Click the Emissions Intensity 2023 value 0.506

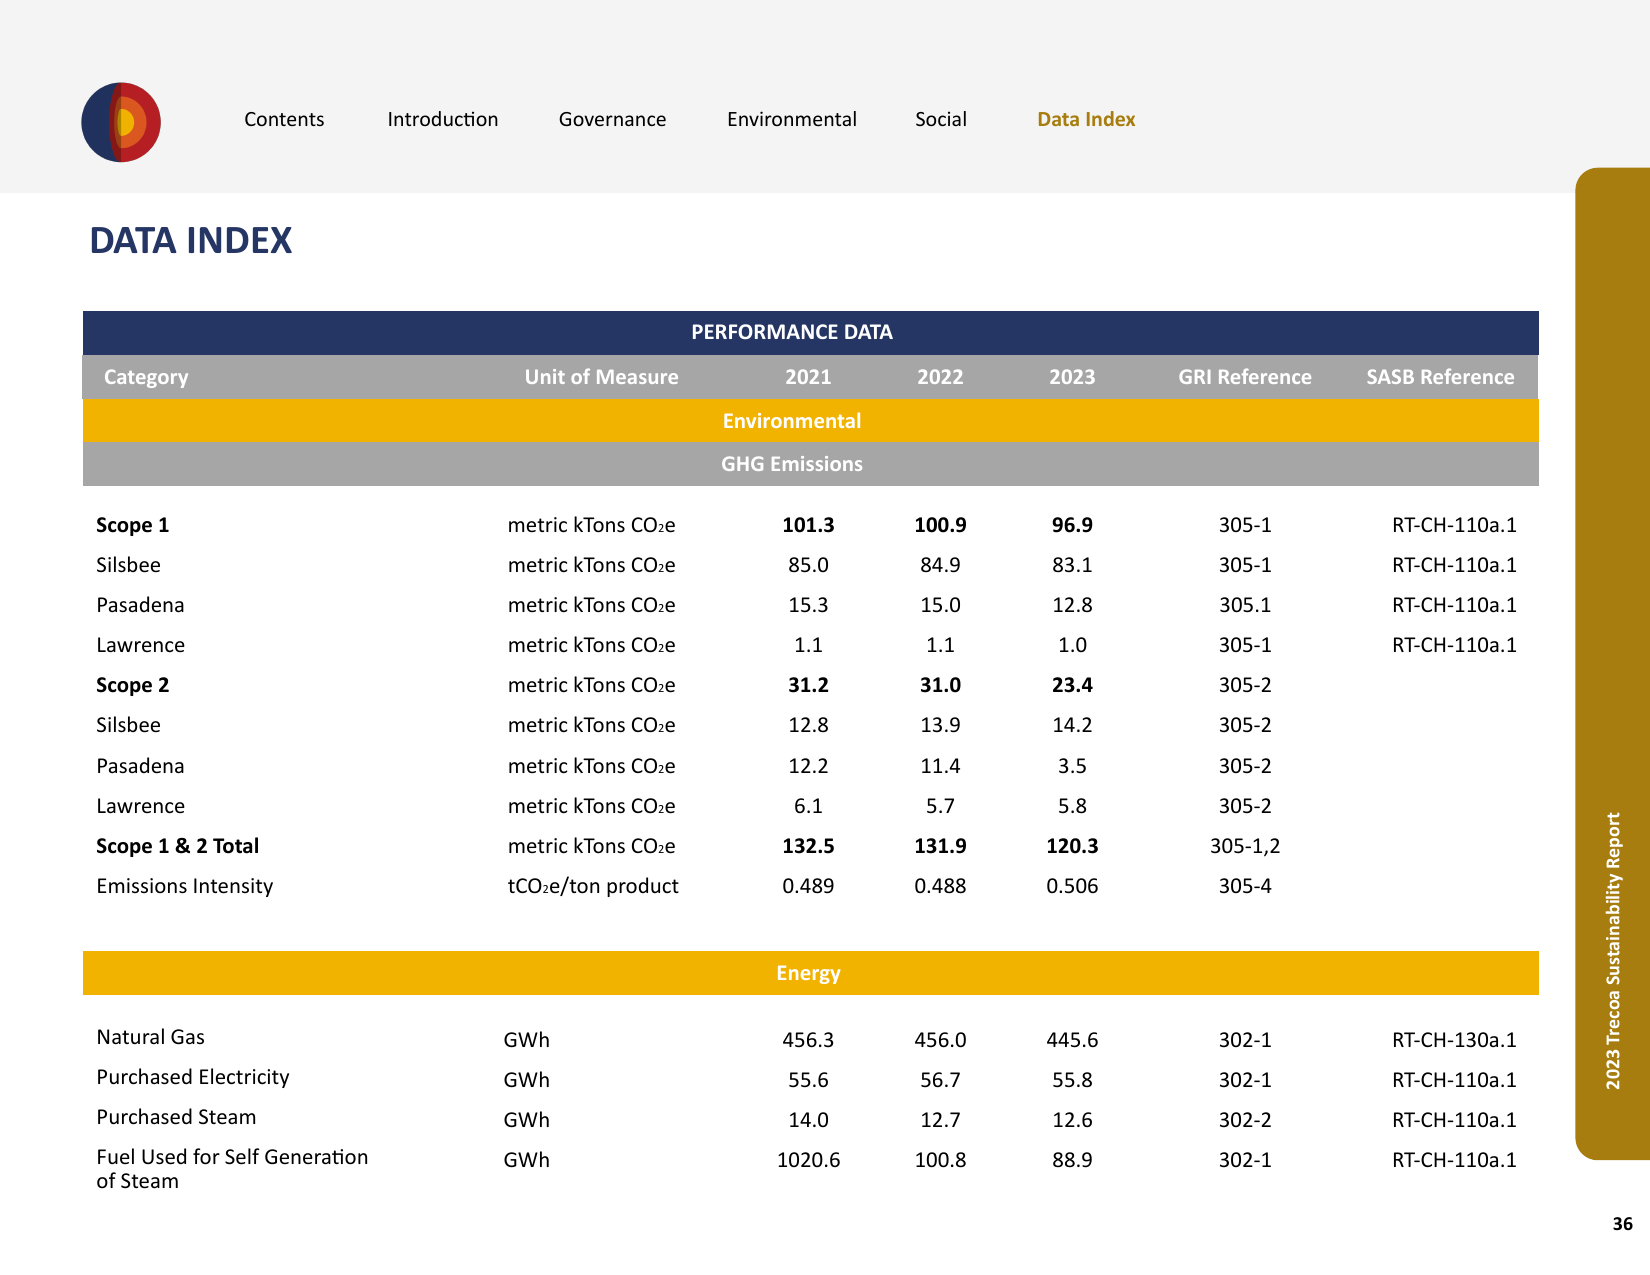1072,886
